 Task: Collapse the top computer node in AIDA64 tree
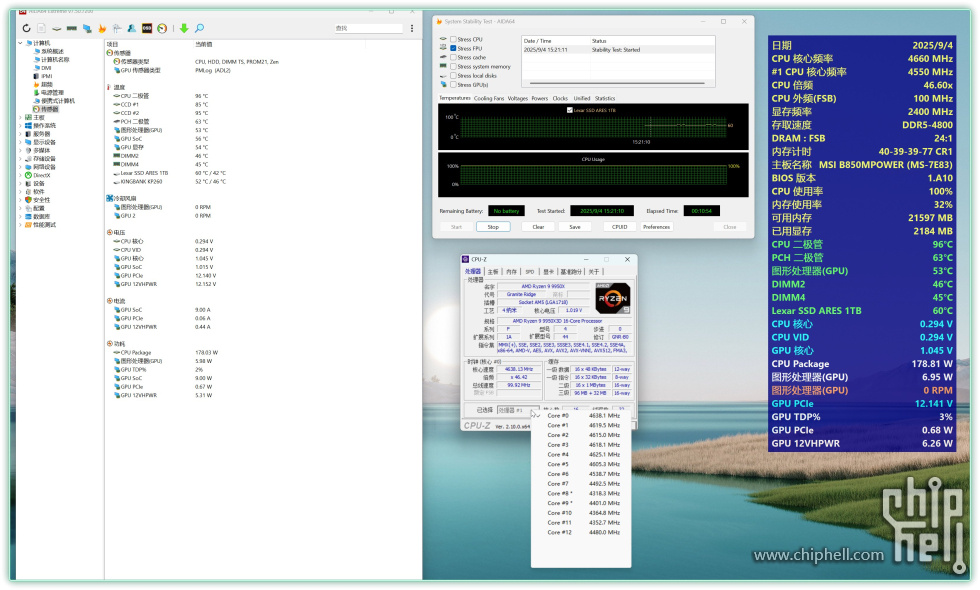pyautogui.click(x=20, y=43)
